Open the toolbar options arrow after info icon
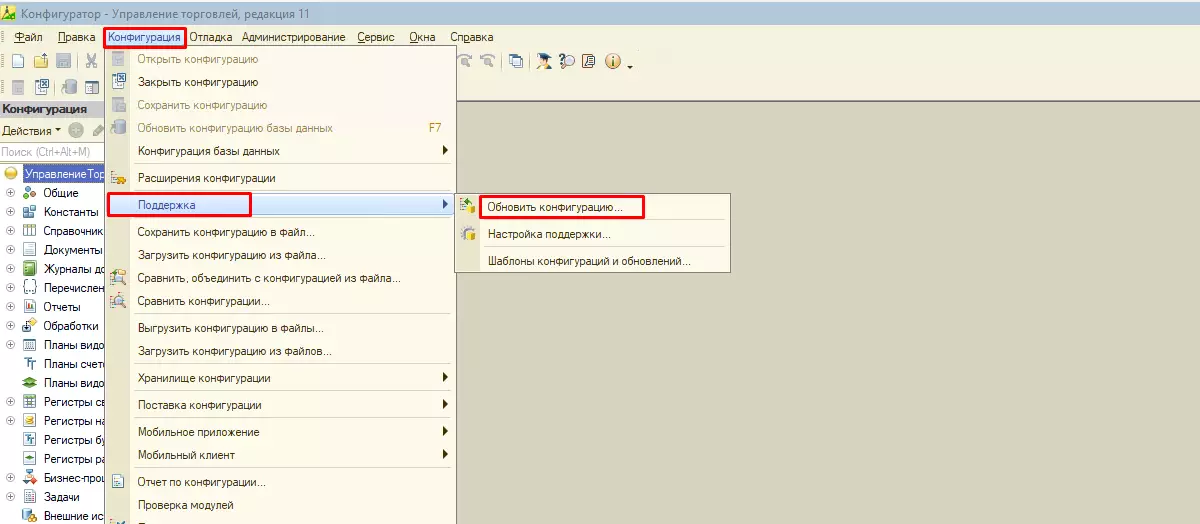 pyautogui.click(x=630, y=66)
